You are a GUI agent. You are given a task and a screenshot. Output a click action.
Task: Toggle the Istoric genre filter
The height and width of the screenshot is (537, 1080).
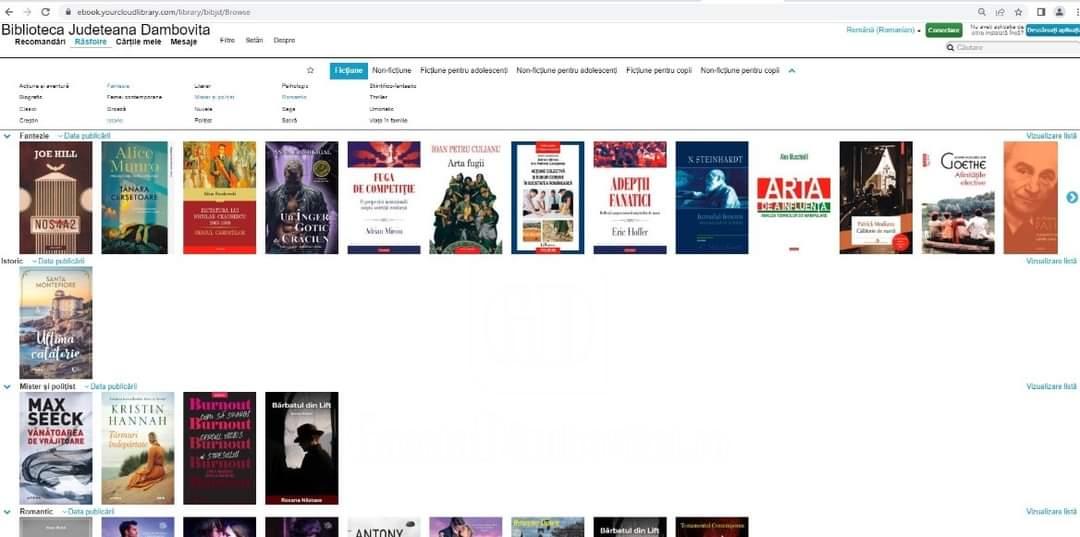point(114,120)
